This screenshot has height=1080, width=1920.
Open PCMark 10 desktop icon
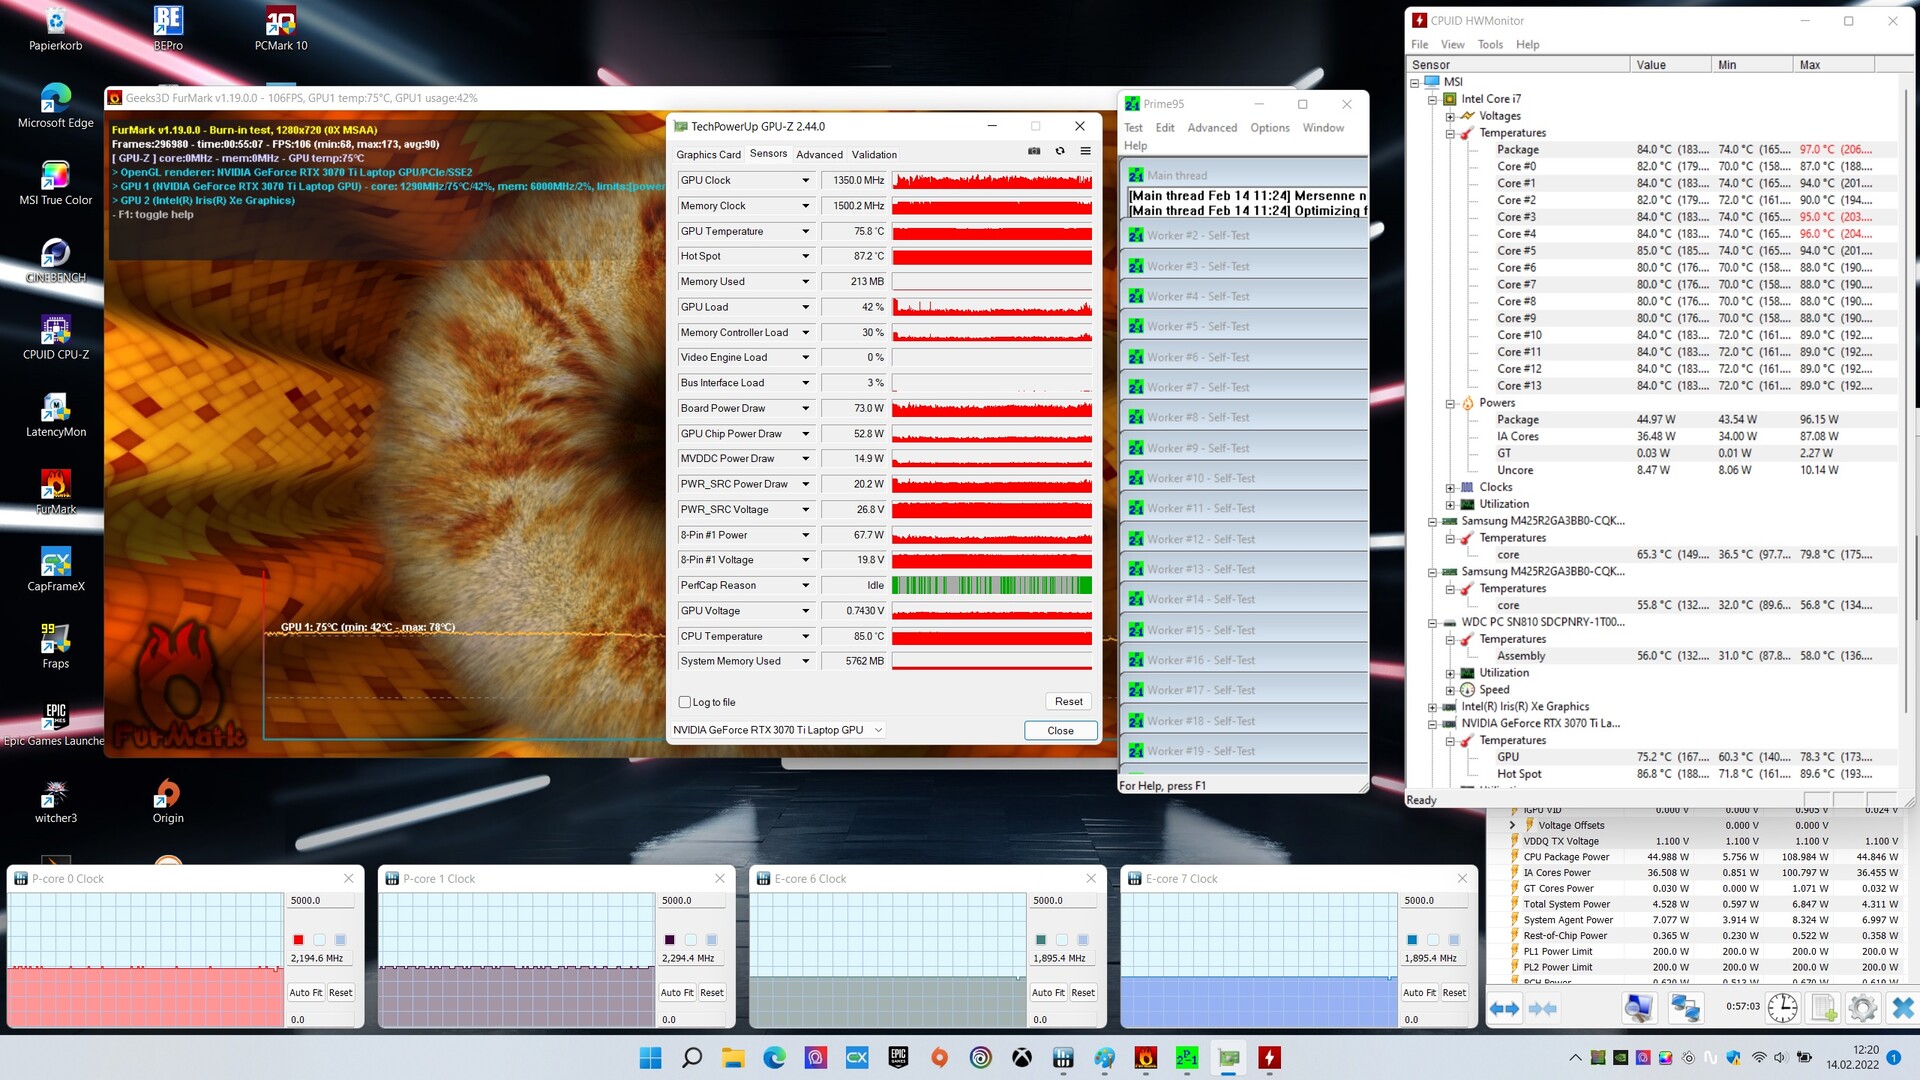coord(281,29)
